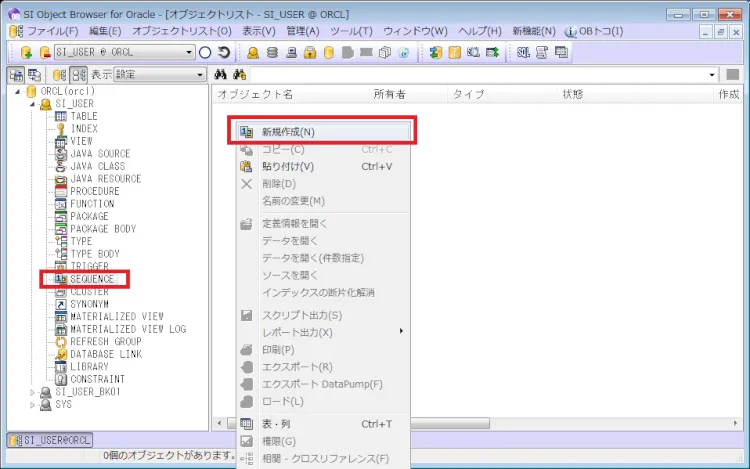The image size is (750, 469).
Task: Click the yellow cylinder view icon left of 表示
Action: pyautogui.click(x=59, y=75)
